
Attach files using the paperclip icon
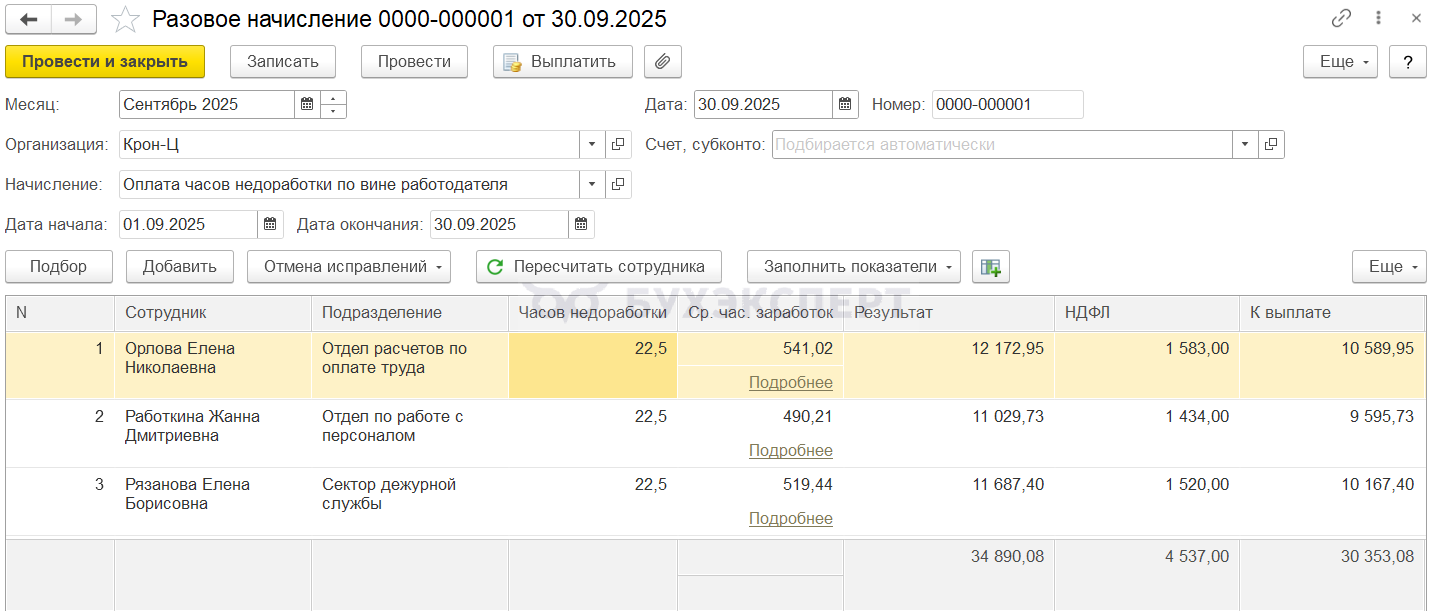coord(662,61)
